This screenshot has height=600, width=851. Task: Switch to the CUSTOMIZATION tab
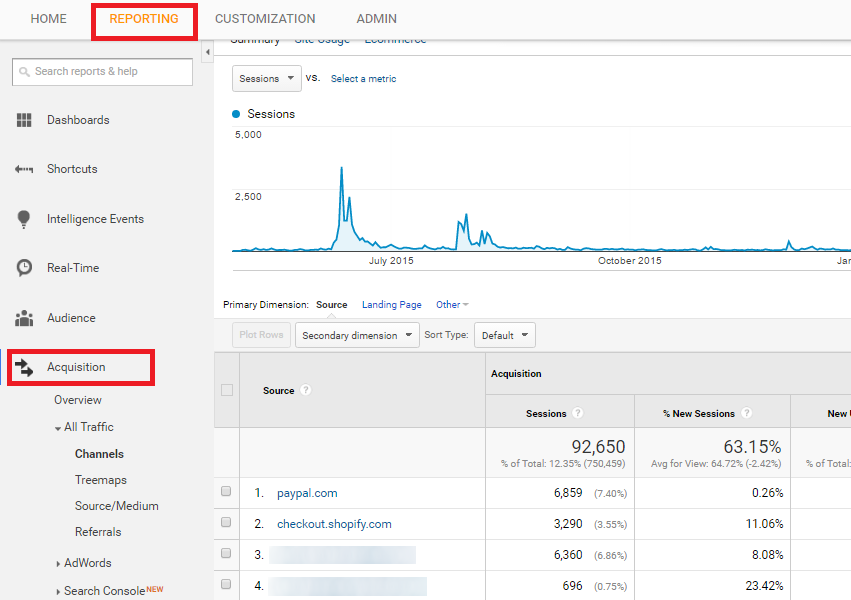click(265, 18)
